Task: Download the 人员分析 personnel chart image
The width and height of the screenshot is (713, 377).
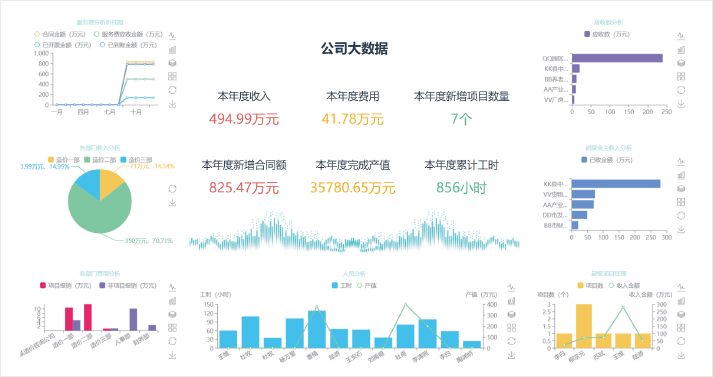Action: pos(512,355)
